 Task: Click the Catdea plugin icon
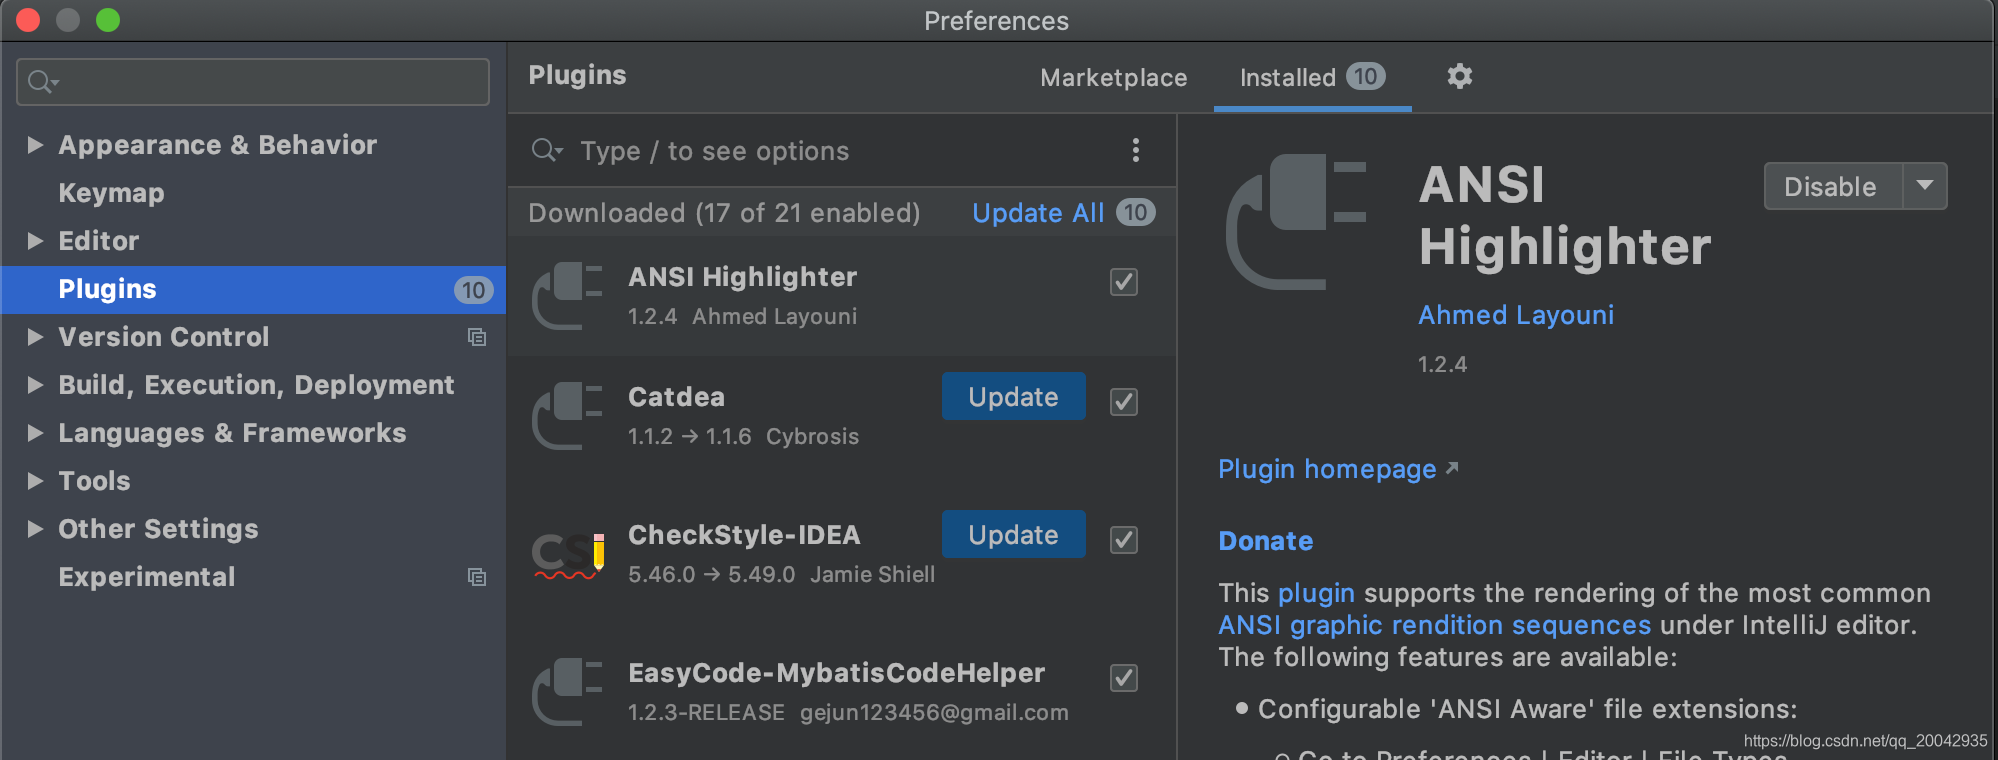pos(567,416)
